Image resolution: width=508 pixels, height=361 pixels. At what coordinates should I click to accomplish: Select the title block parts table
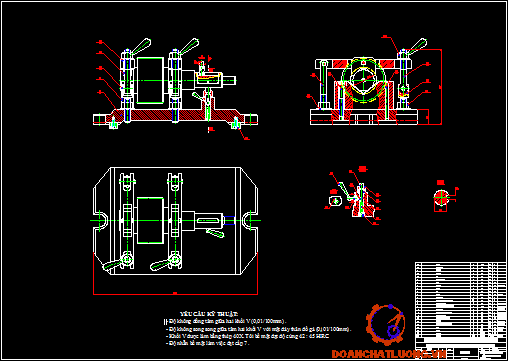pos(461,310)
